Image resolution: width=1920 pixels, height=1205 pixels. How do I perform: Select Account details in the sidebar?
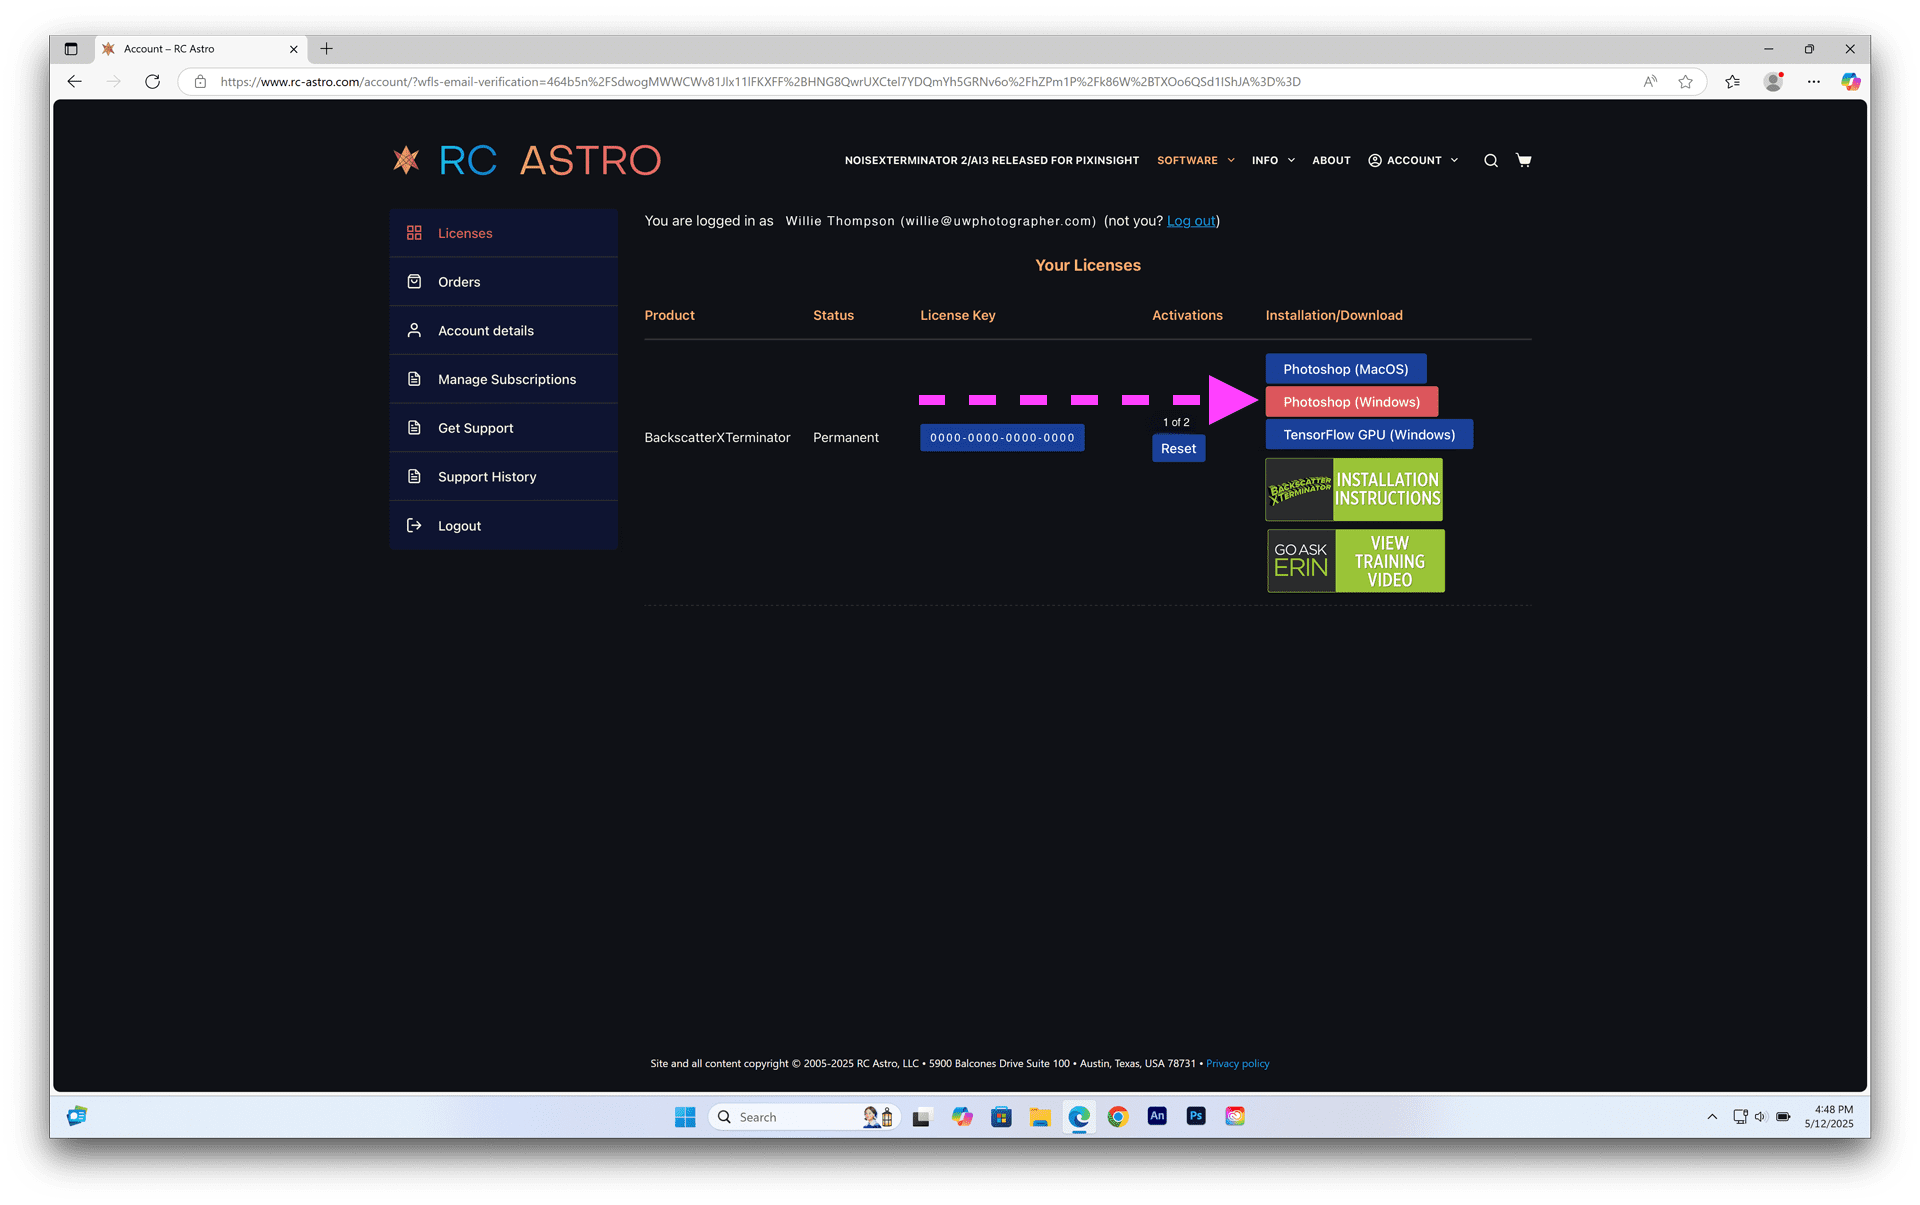pyautogui.click(x=504, y=330)
